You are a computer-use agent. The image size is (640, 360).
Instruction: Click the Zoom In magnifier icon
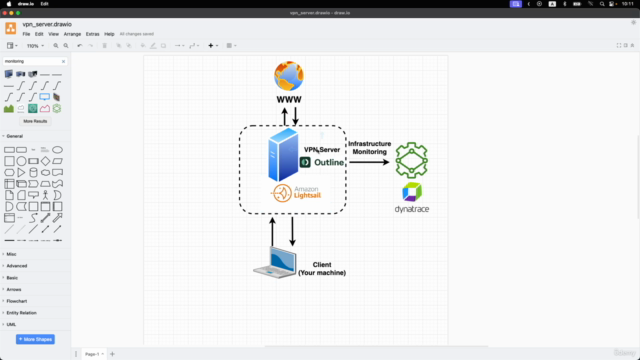[x=56, y=46]
